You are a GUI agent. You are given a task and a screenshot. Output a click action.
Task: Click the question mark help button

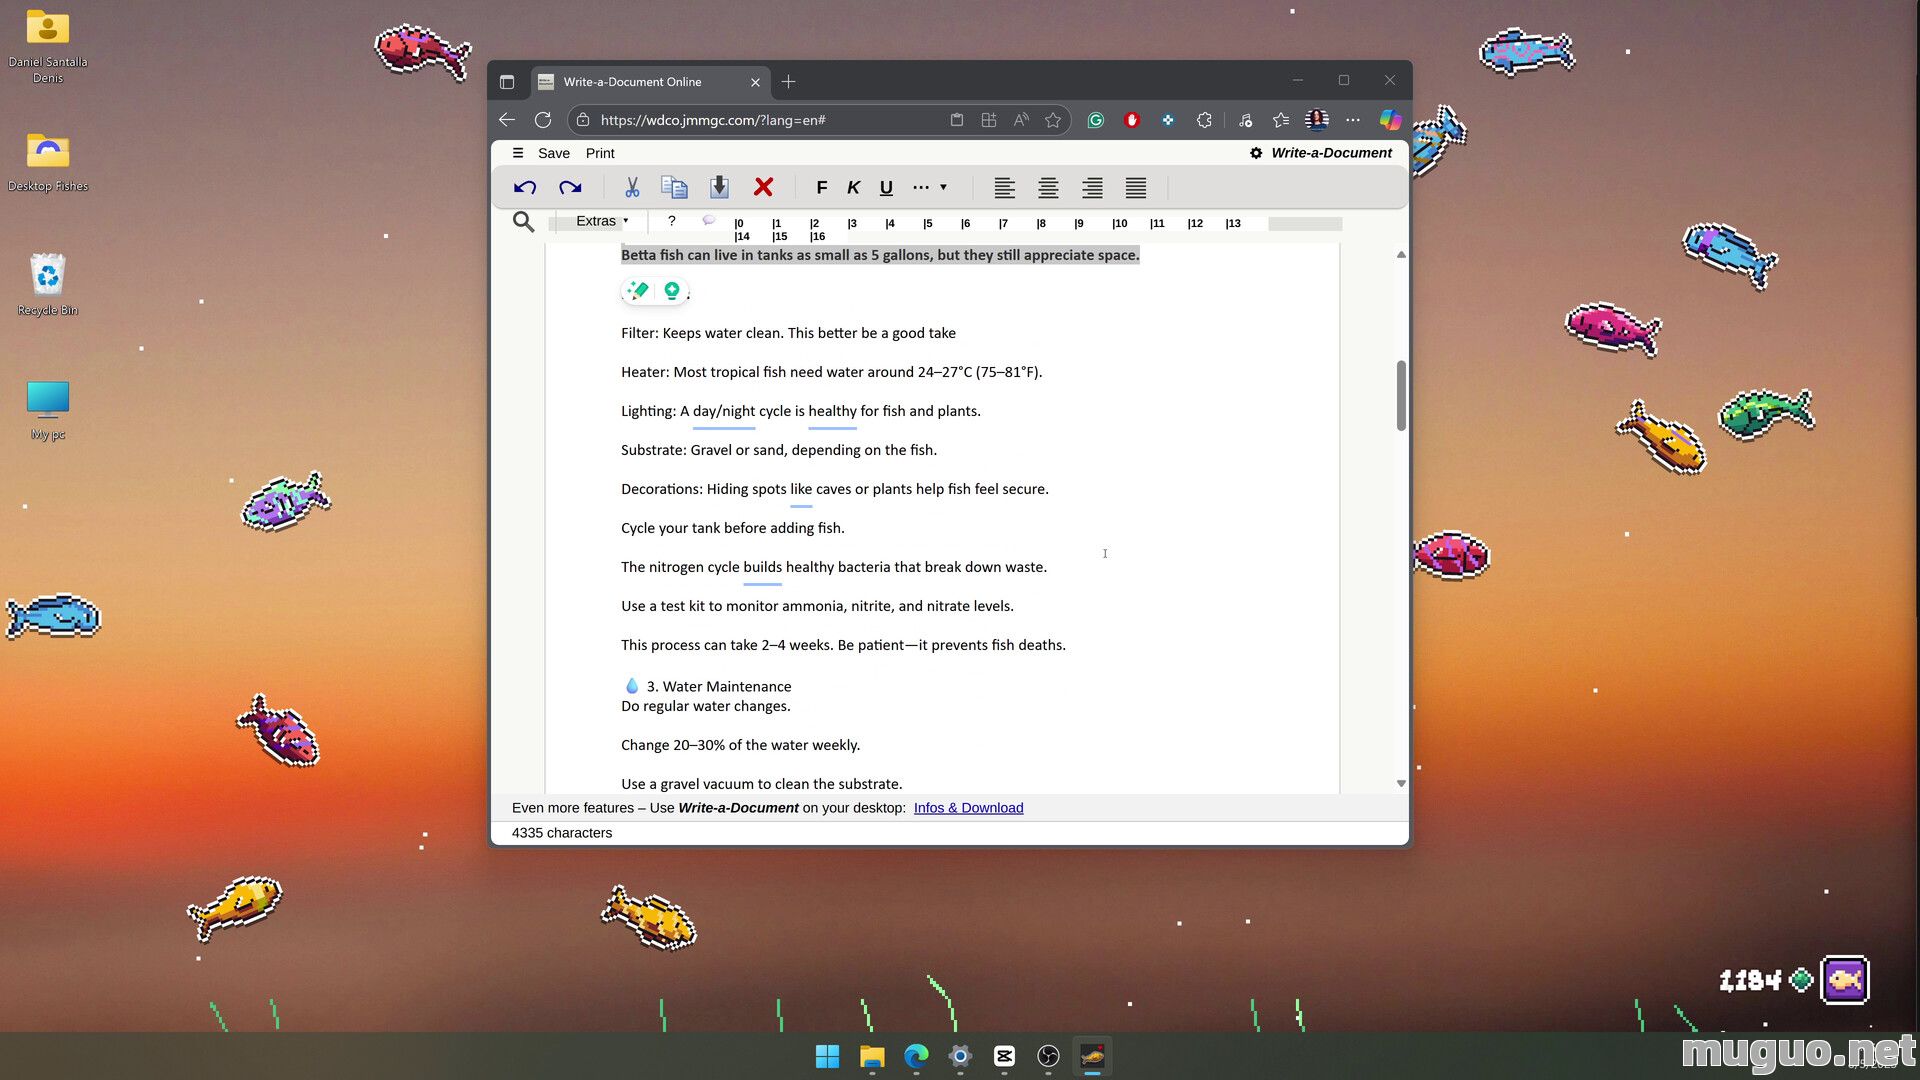pyautogui.click(x=672, y=221)
